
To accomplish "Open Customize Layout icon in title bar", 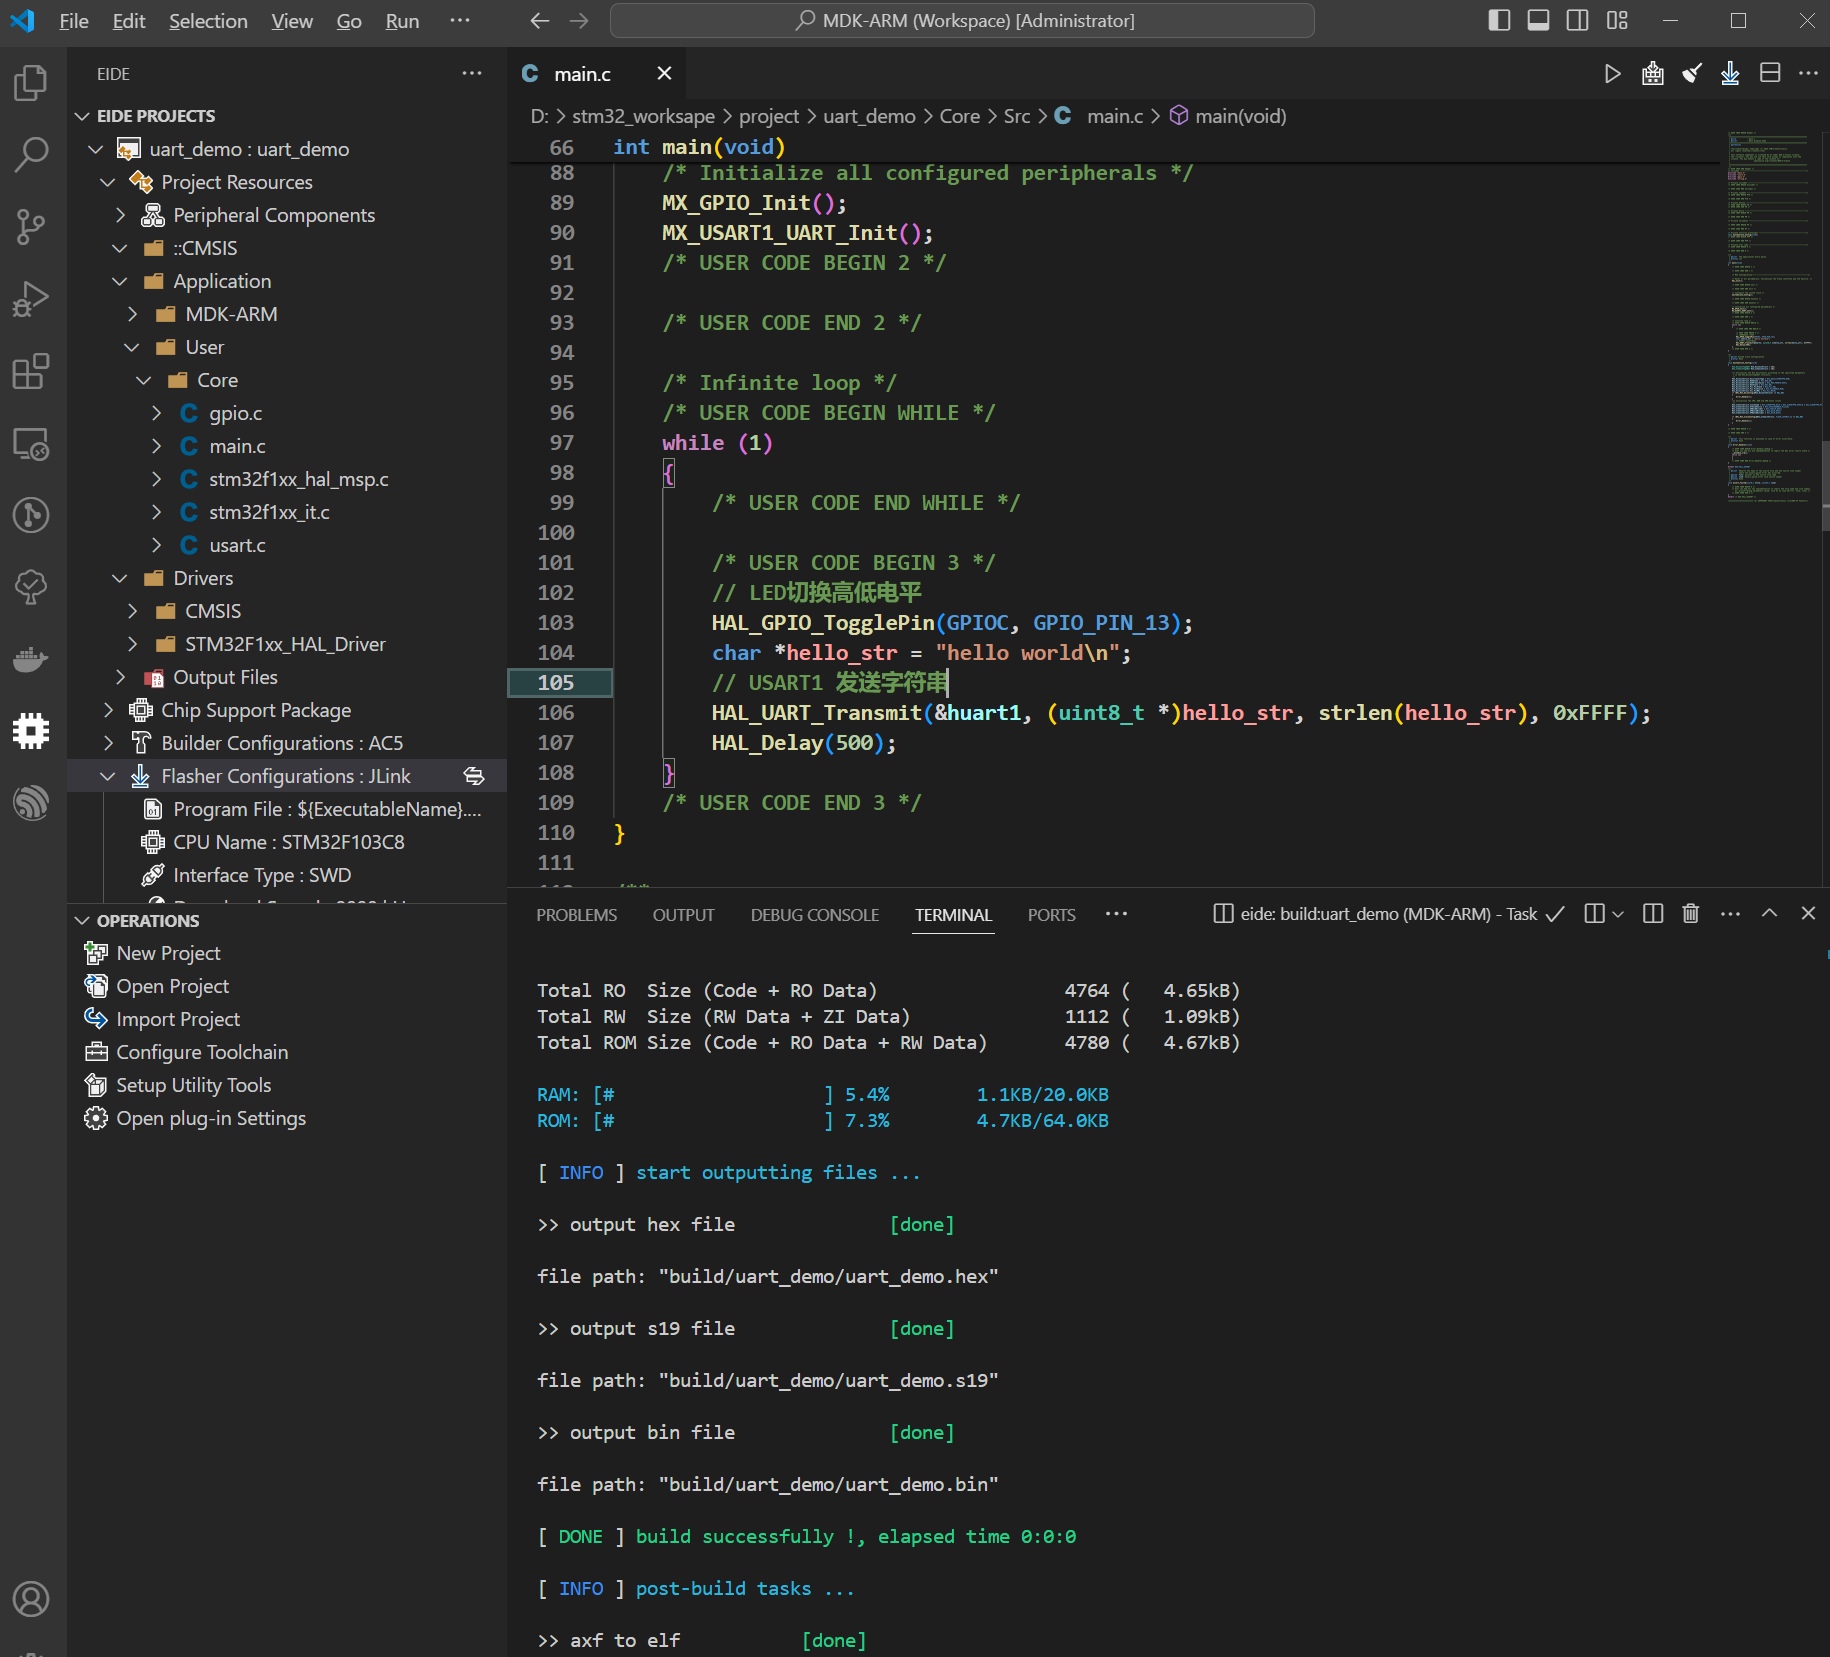I will (1617, 21).
